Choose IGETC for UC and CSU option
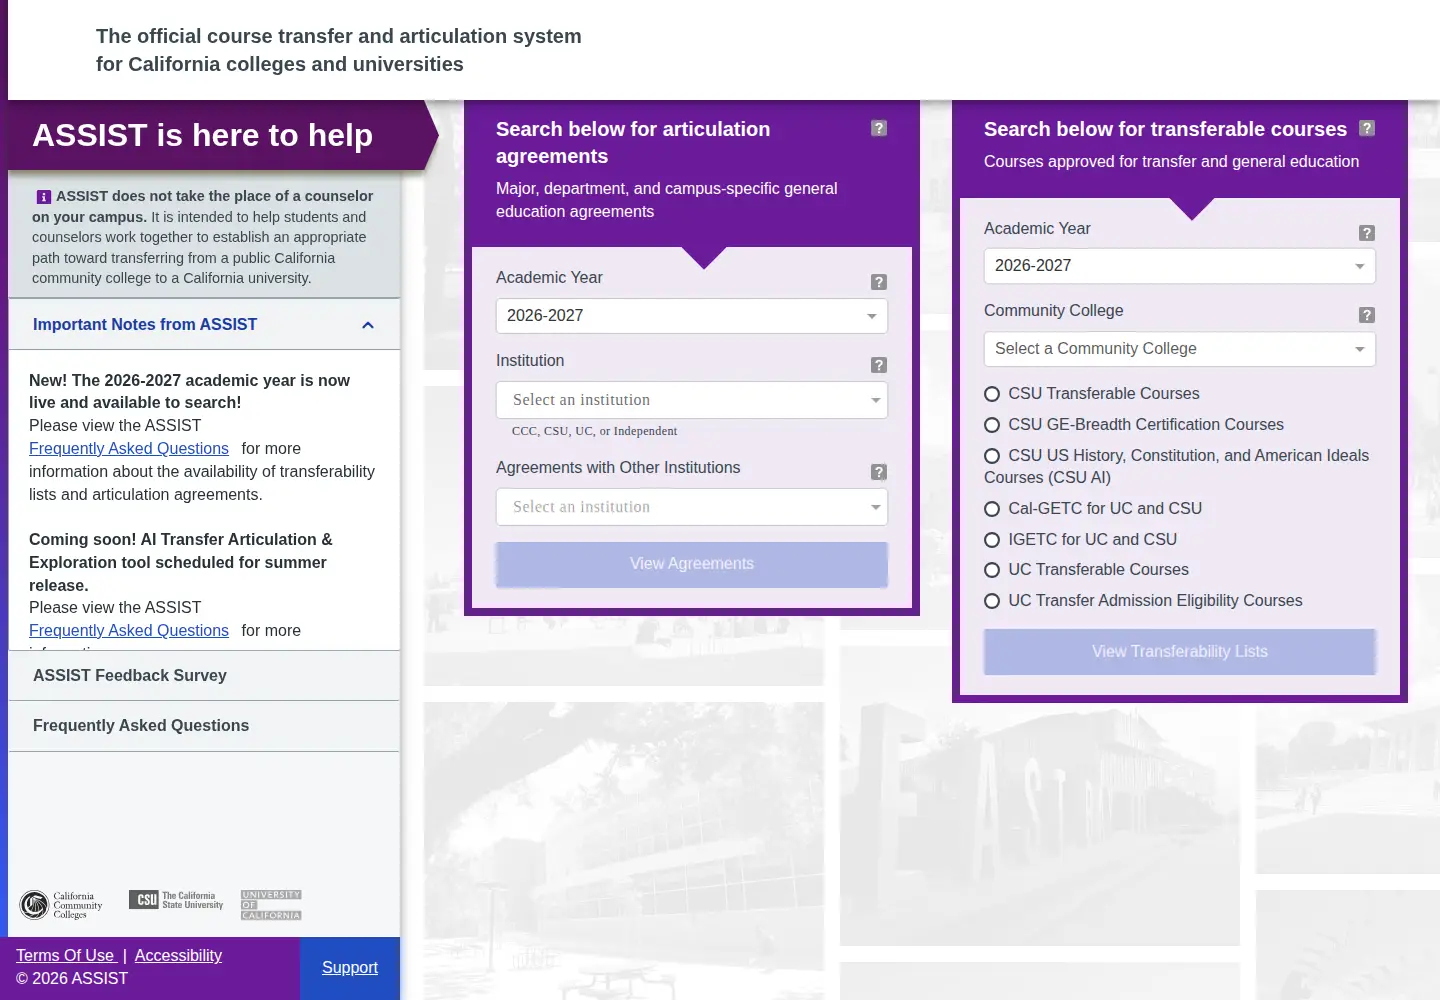 pos(992,540)
